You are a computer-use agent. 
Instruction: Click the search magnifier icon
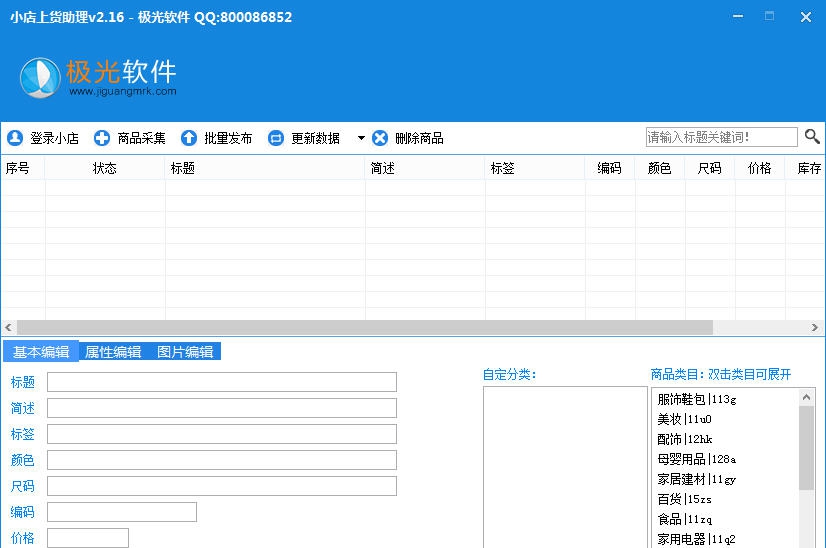click(x=812, y=137)
